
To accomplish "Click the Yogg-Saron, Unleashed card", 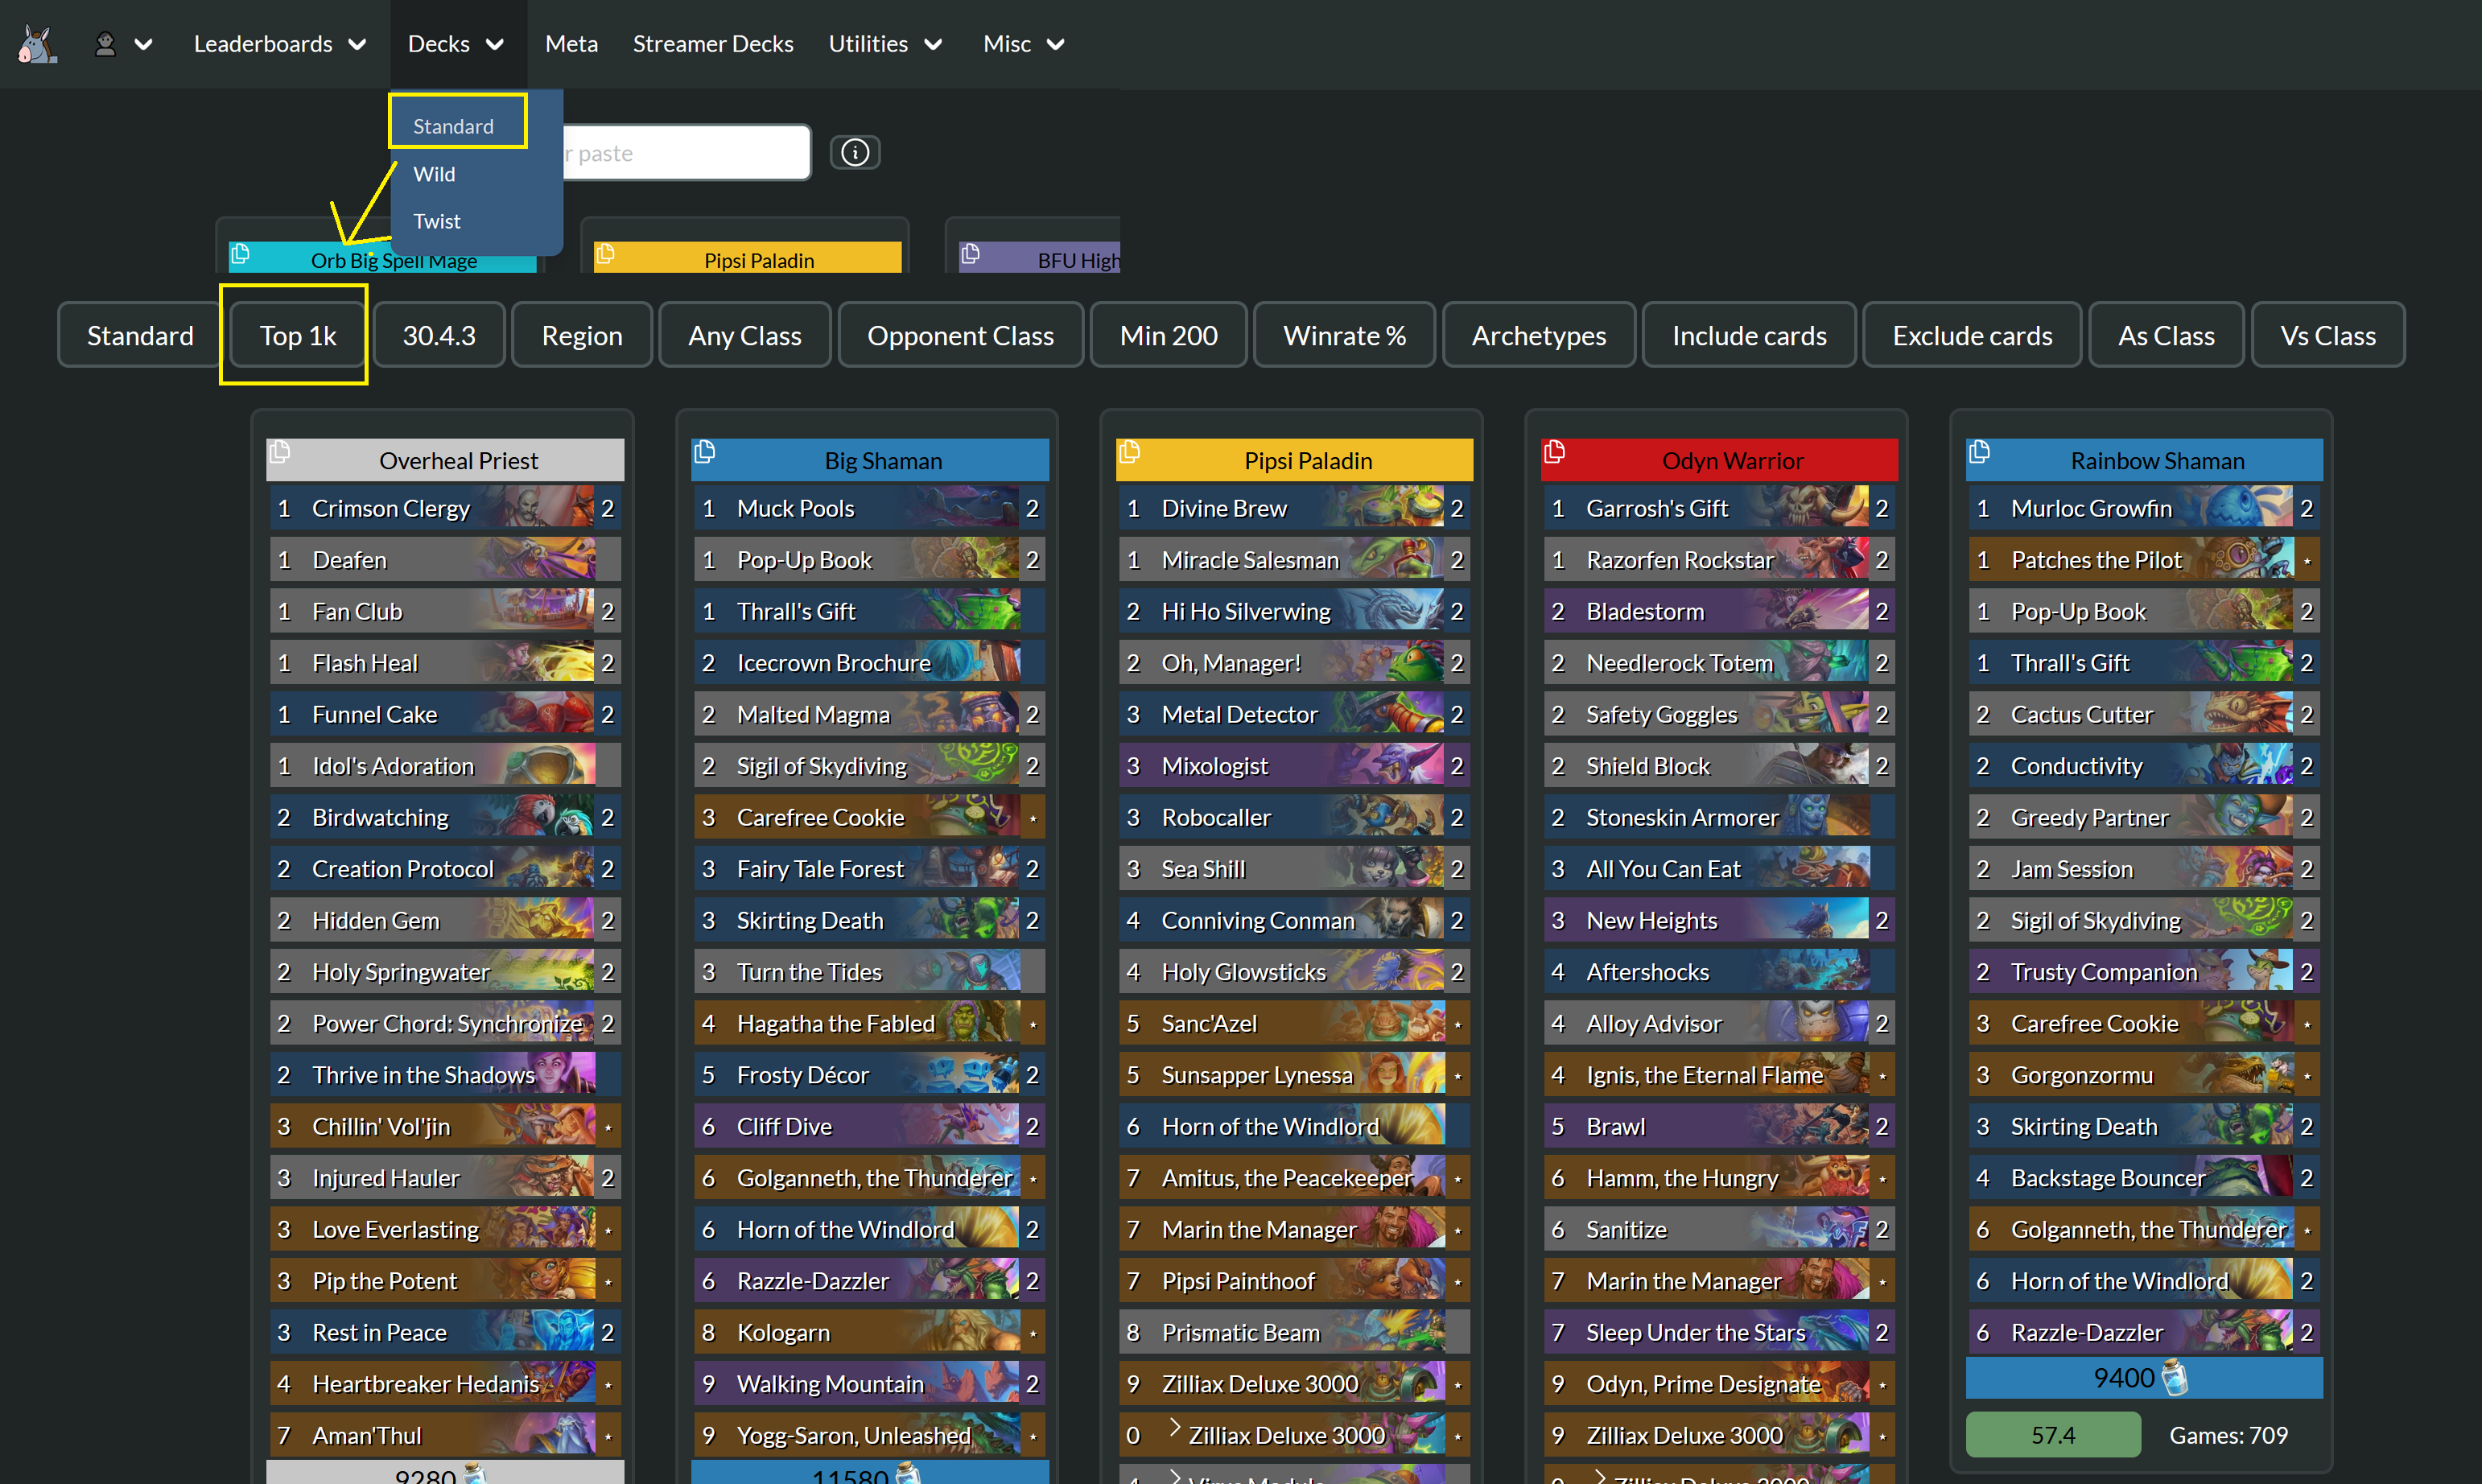I will (870, 1435).
